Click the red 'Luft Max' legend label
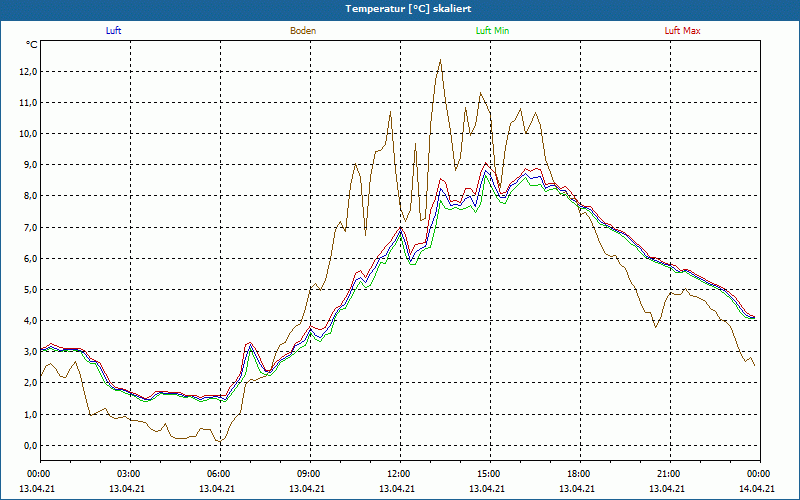This screenshot has height=500, width=800. (682, 31)
